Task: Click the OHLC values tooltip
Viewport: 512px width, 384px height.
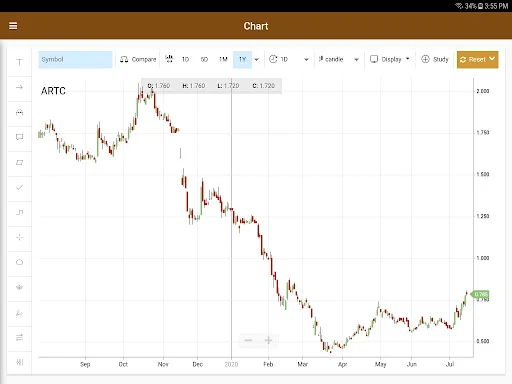Action: (211, 86)
